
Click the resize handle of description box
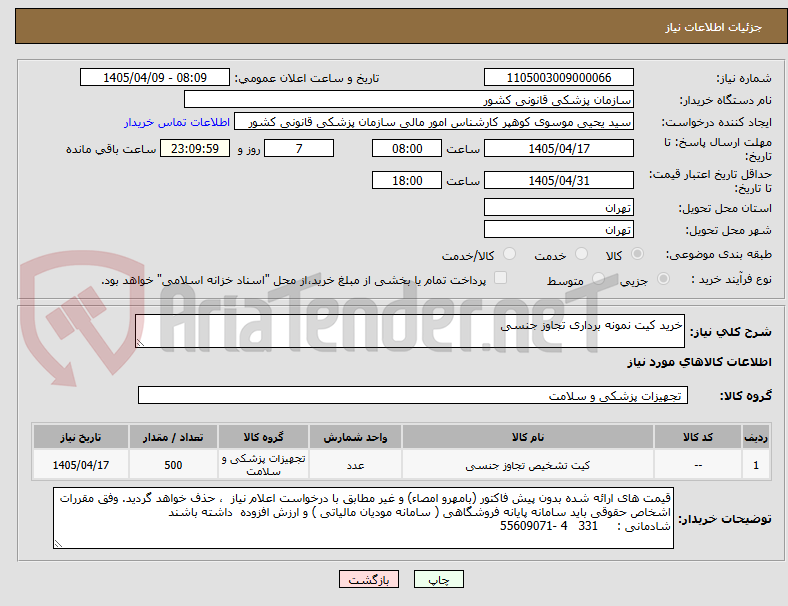(140, 343)
